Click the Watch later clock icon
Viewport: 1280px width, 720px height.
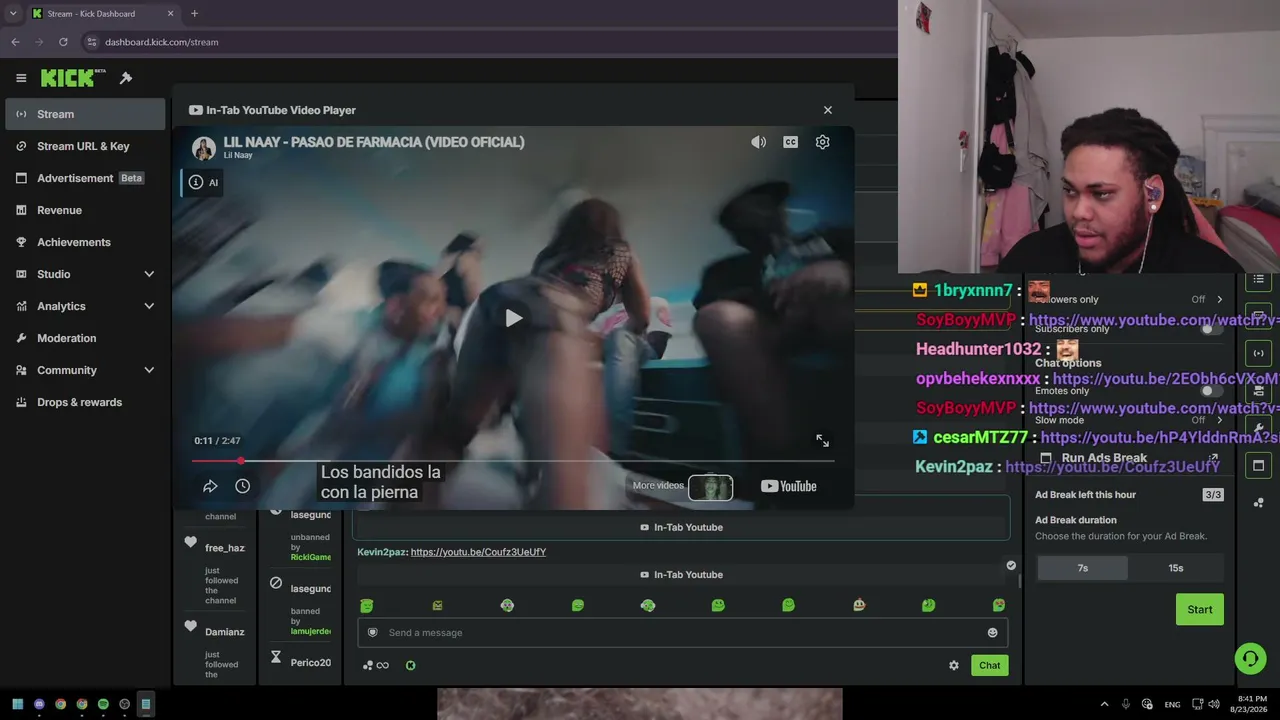pos(242,486)
